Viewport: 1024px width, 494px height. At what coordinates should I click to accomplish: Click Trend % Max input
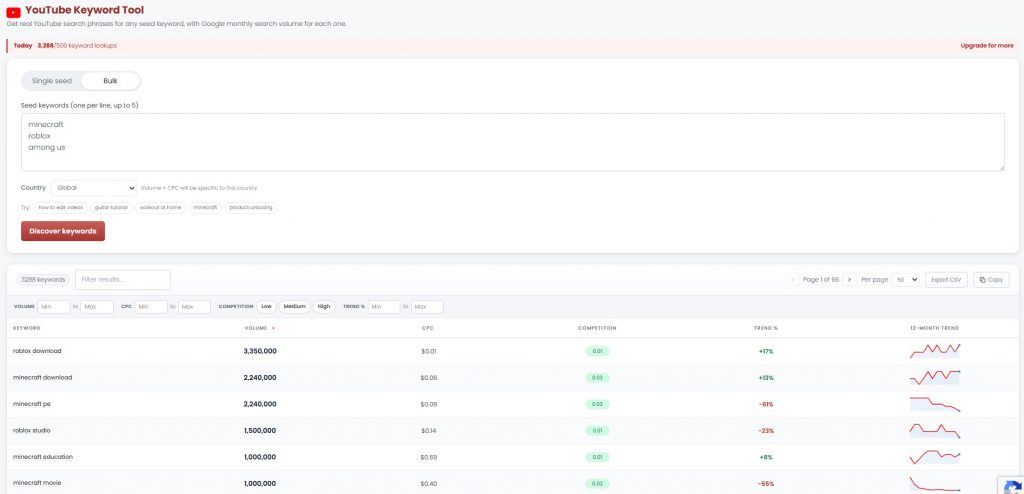click(427, 306)
